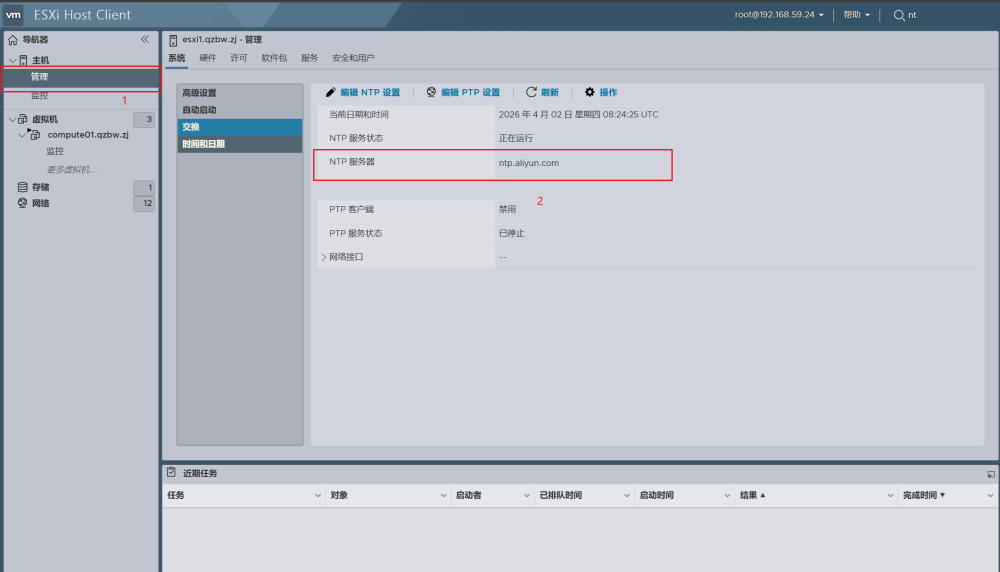Open the Security and Users (安全和用户) tab
The height and width of the screenshot is (572, 1000).
353,58
